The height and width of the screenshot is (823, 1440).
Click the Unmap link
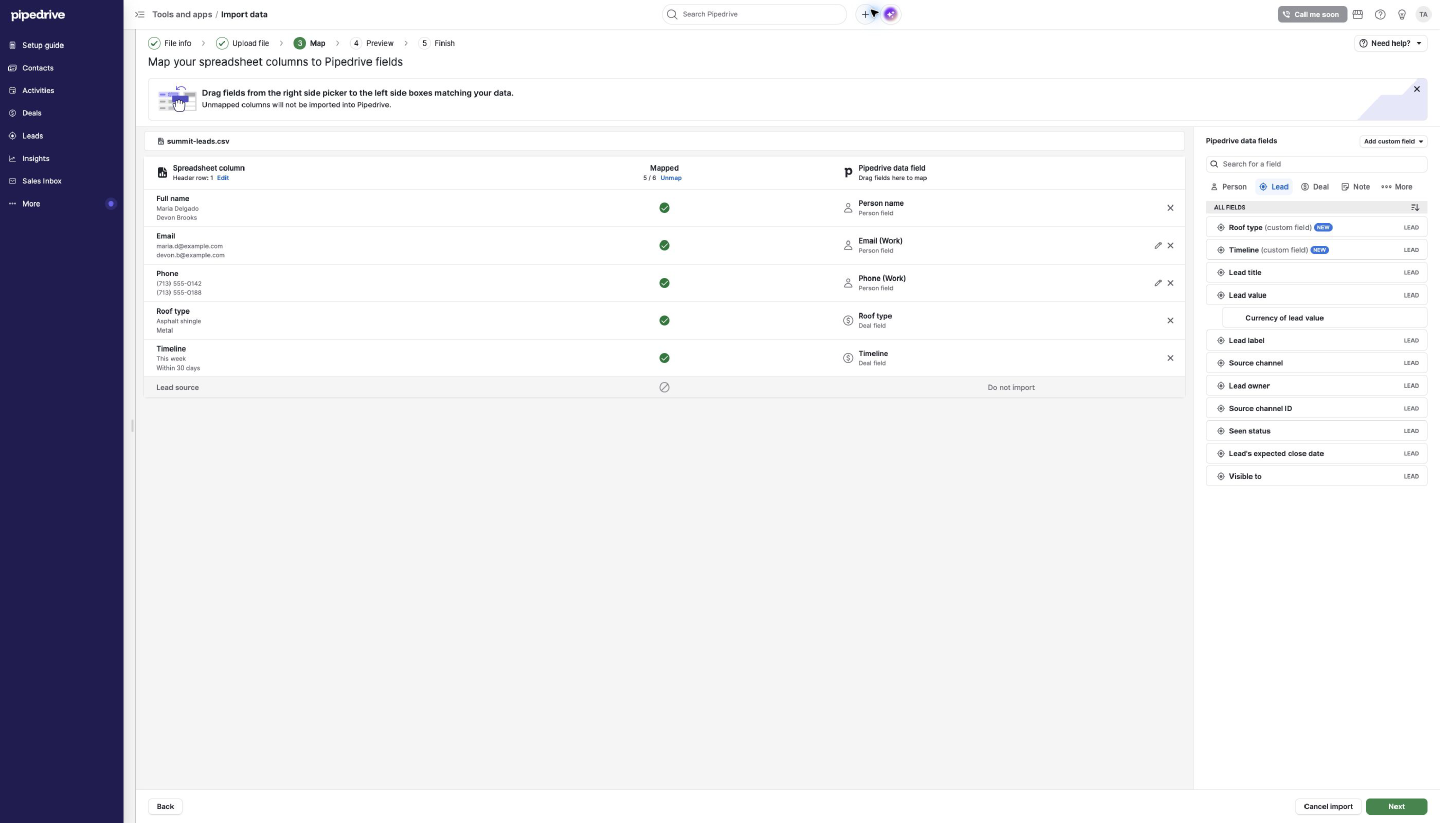tap(671, 178)
